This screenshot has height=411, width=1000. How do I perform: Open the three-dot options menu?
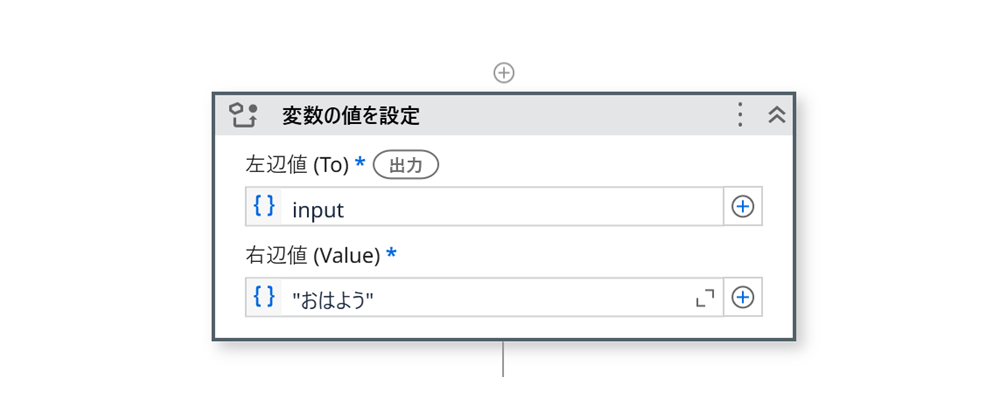[740, 115]
